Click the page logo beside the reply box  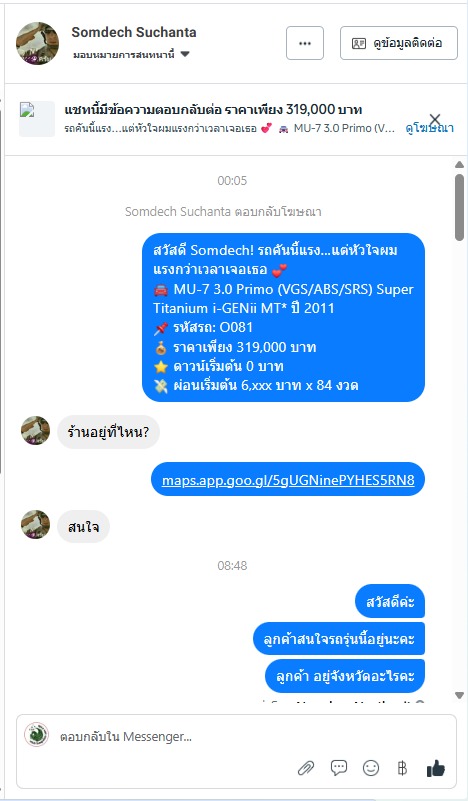(36, 735)
